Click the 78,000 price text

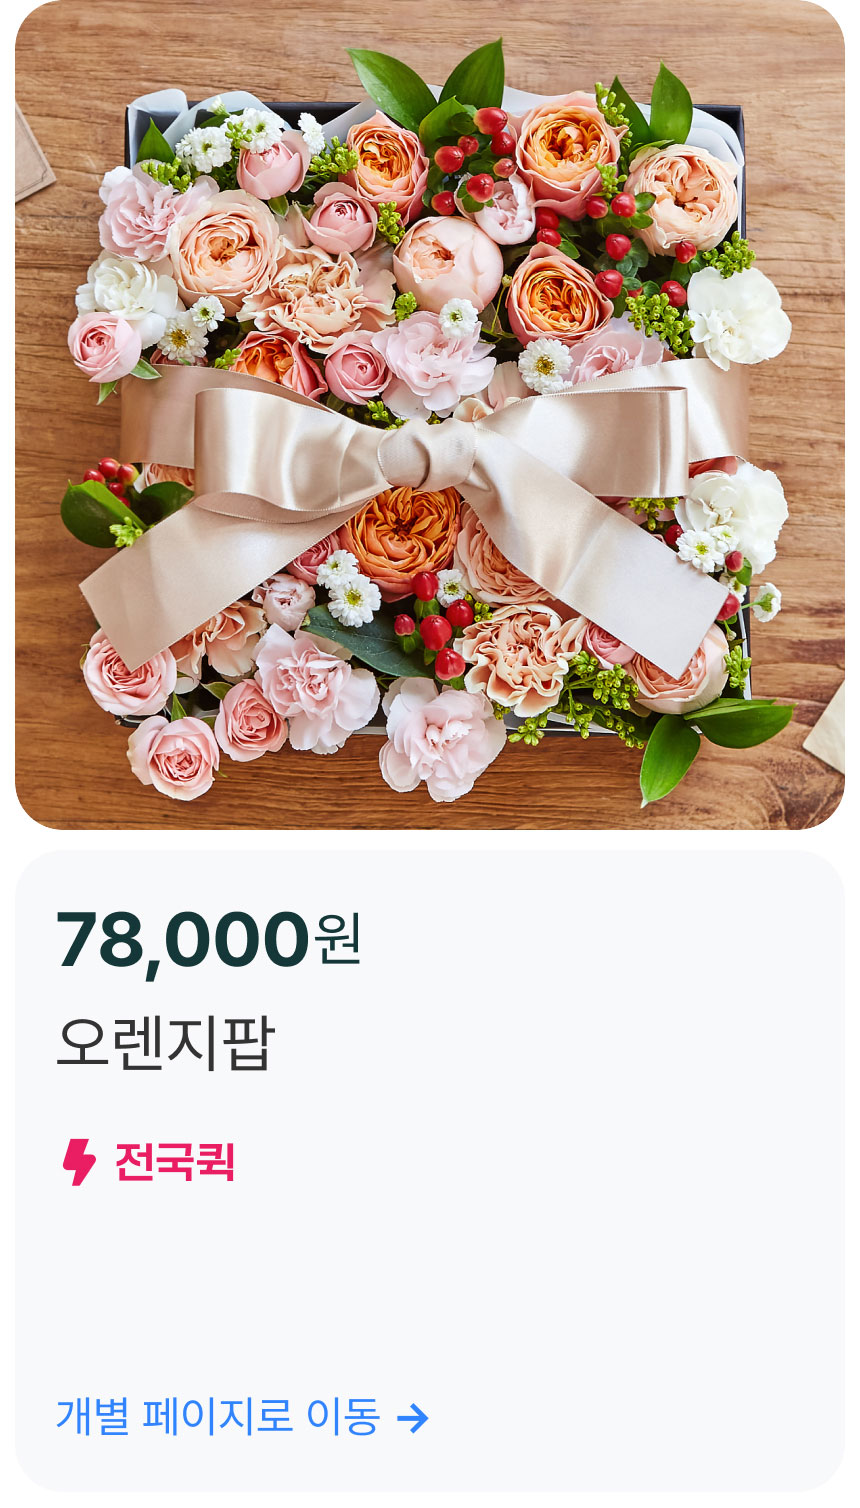click(182, 941)
